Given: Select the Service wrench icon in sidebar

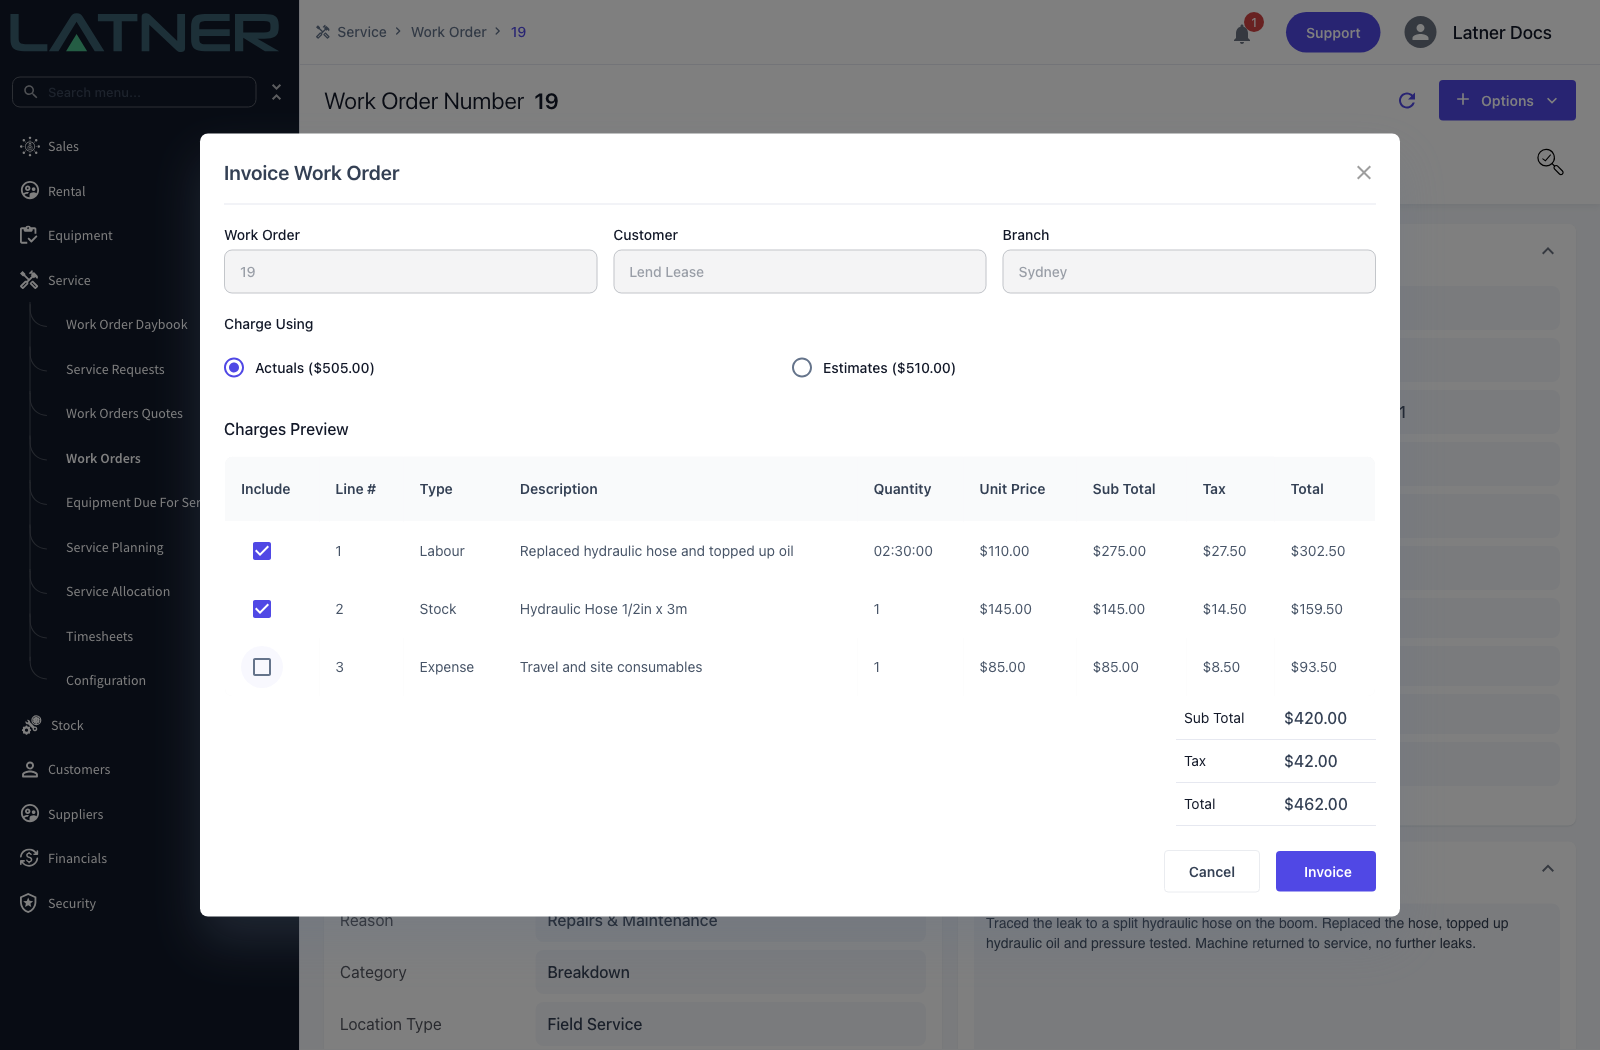Looking at the screenshot, I should click(x=29, y=280).
